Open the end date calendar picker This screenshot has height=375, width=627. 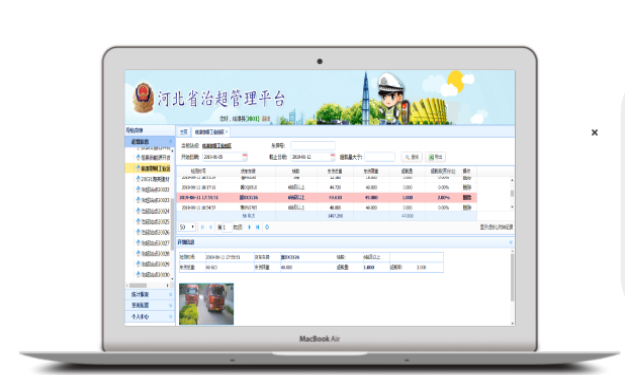[x=332, y=157]
